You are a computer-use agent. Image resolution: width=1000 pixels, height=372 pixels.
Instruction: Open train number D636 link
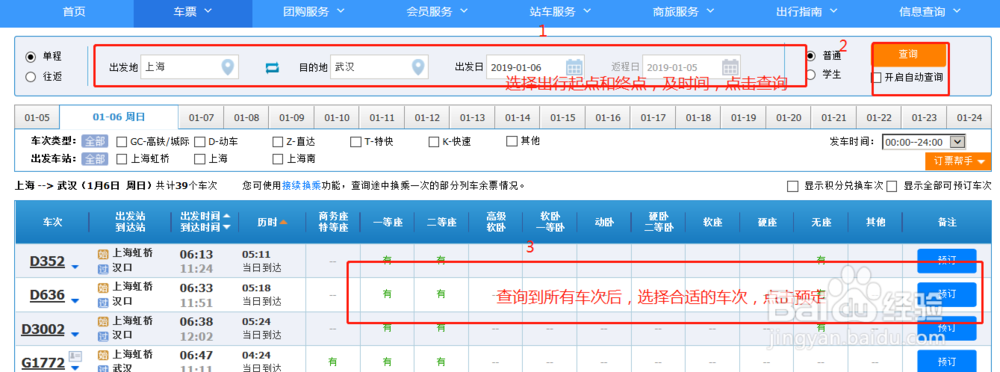[x=47, y=295]
